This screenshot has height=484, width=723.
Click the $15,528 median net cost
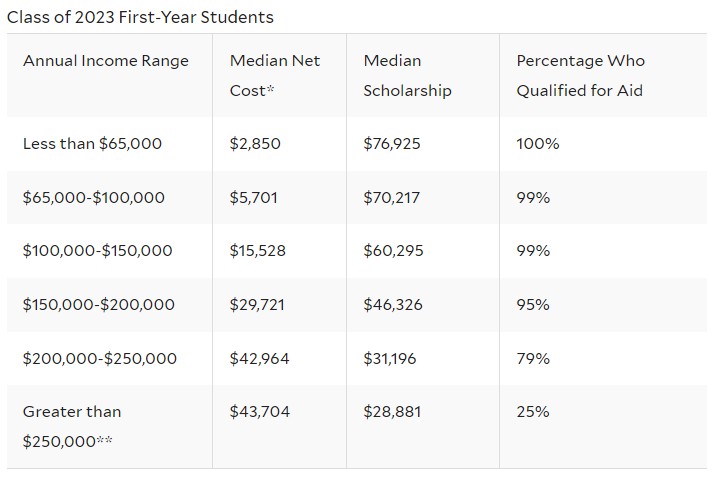coord(258,251)
